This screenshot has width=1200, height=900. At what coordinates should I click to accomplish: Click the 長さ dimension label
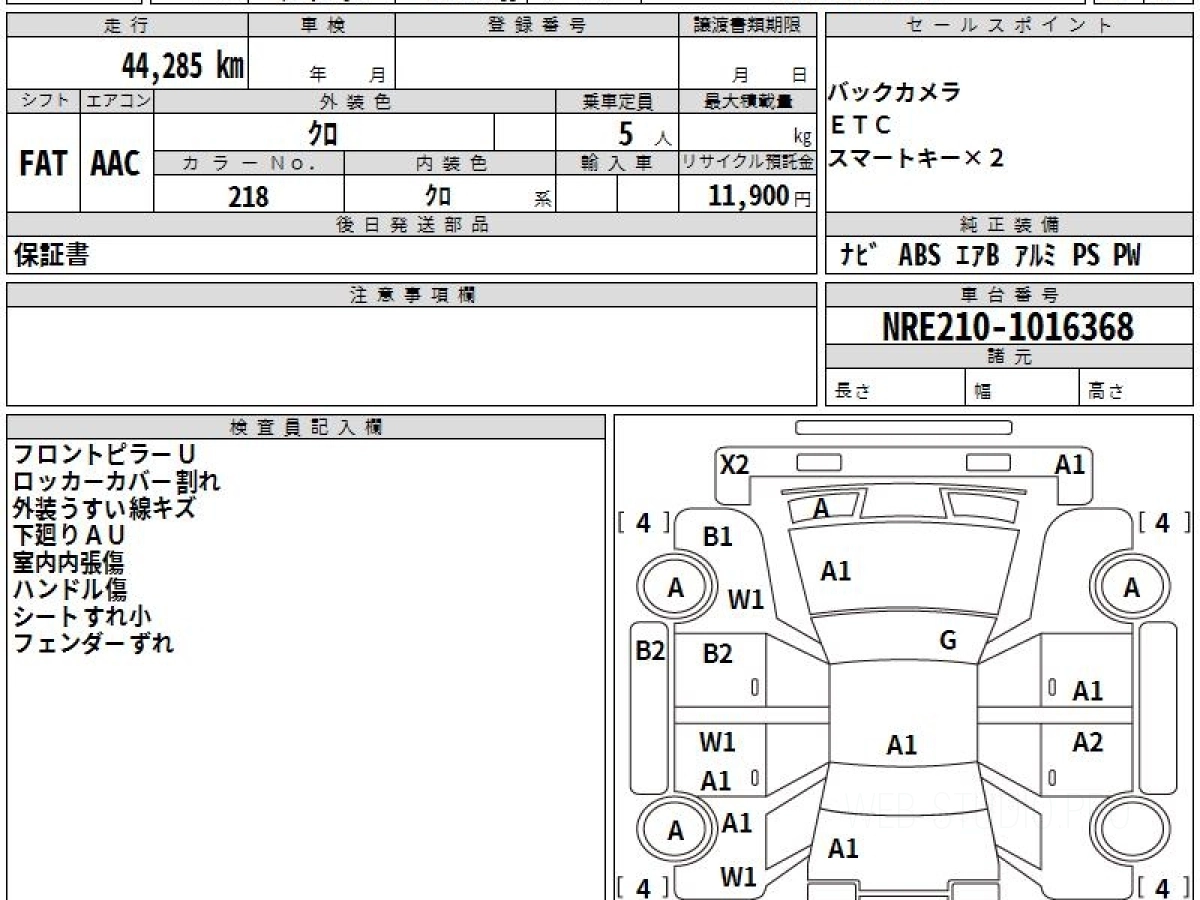853,392
